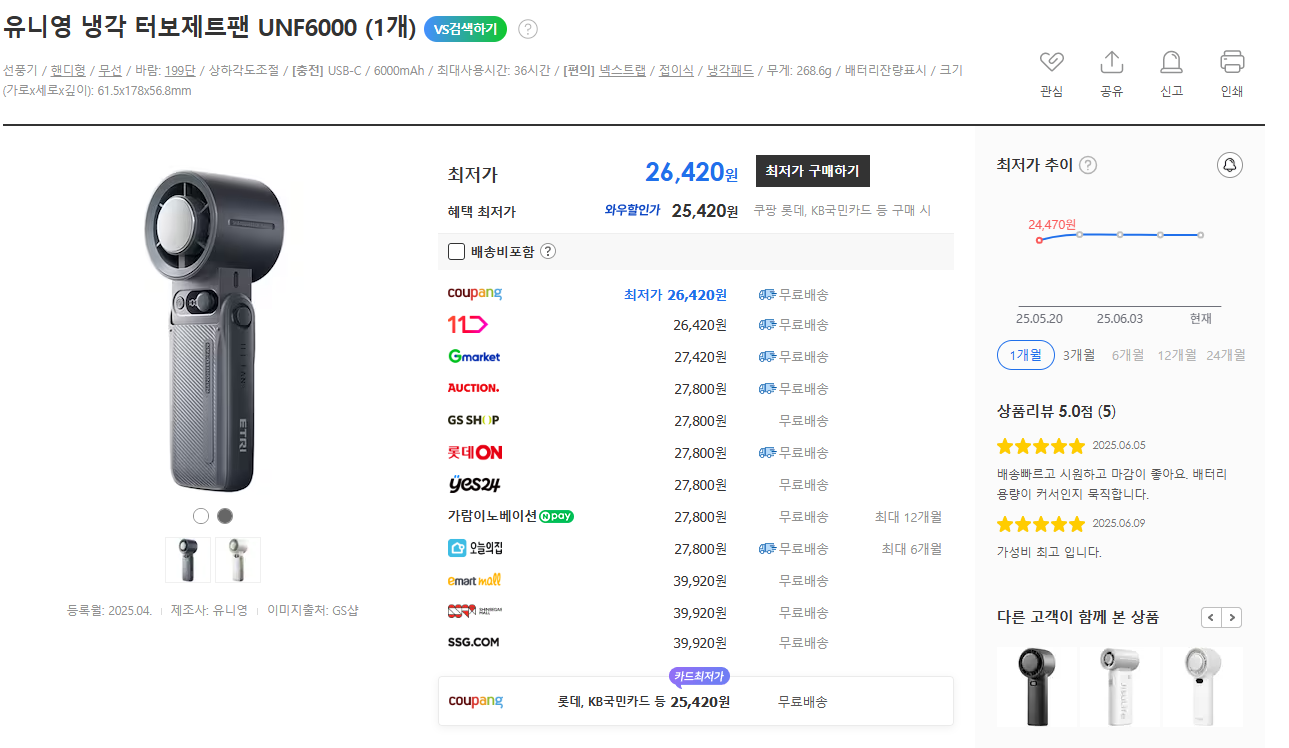Open the 가람이노베이션 Npay seller
Screen dimensions: 1289x748
coord(511,516)
